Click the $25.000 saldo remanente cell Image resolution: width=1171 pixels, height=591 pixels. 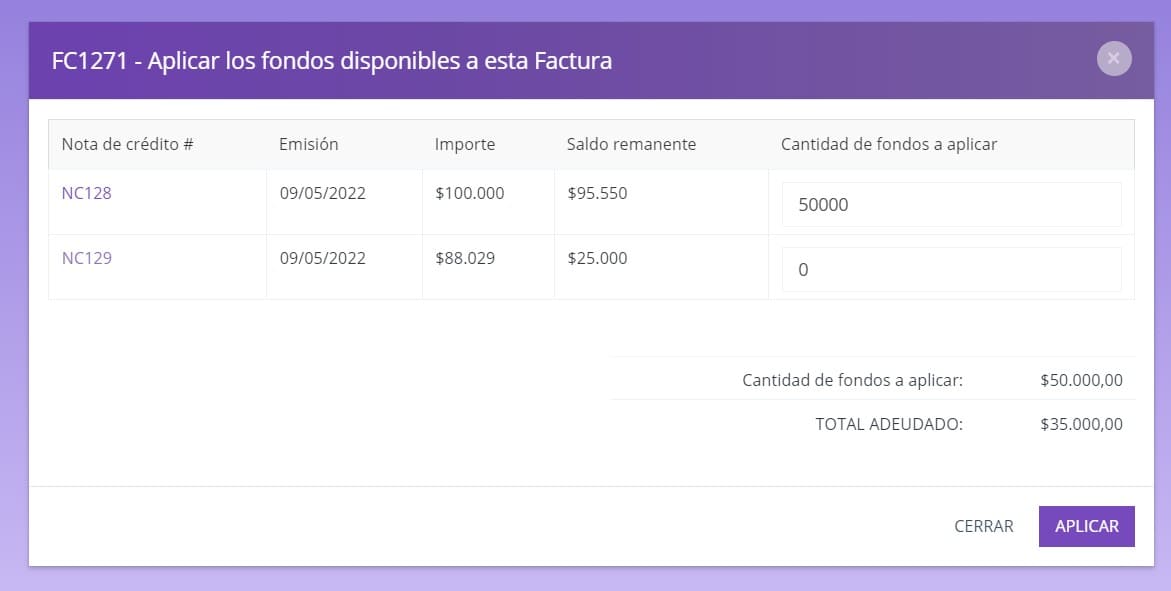tap(597, 258)
